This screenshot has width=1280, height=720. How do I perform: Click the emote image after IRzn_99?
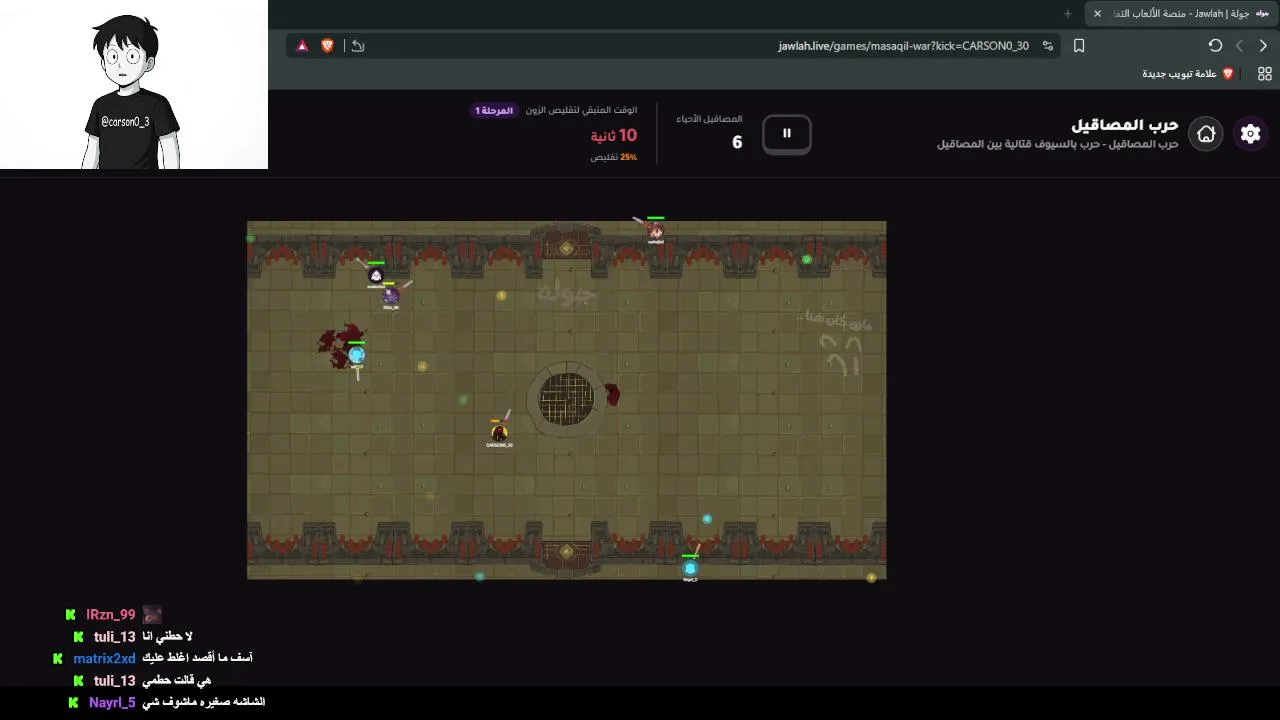pyautogui.click(x=152, y=615)
